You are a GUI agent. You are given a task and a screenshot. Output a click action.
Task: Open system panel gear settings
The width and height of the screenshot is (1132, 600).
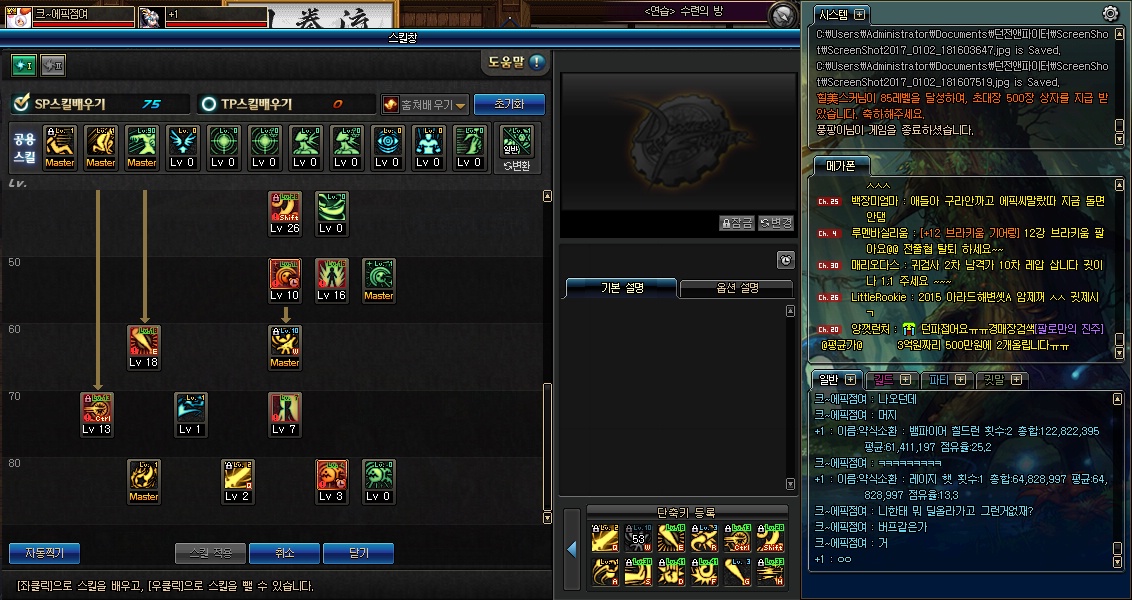coord(1110,13)
